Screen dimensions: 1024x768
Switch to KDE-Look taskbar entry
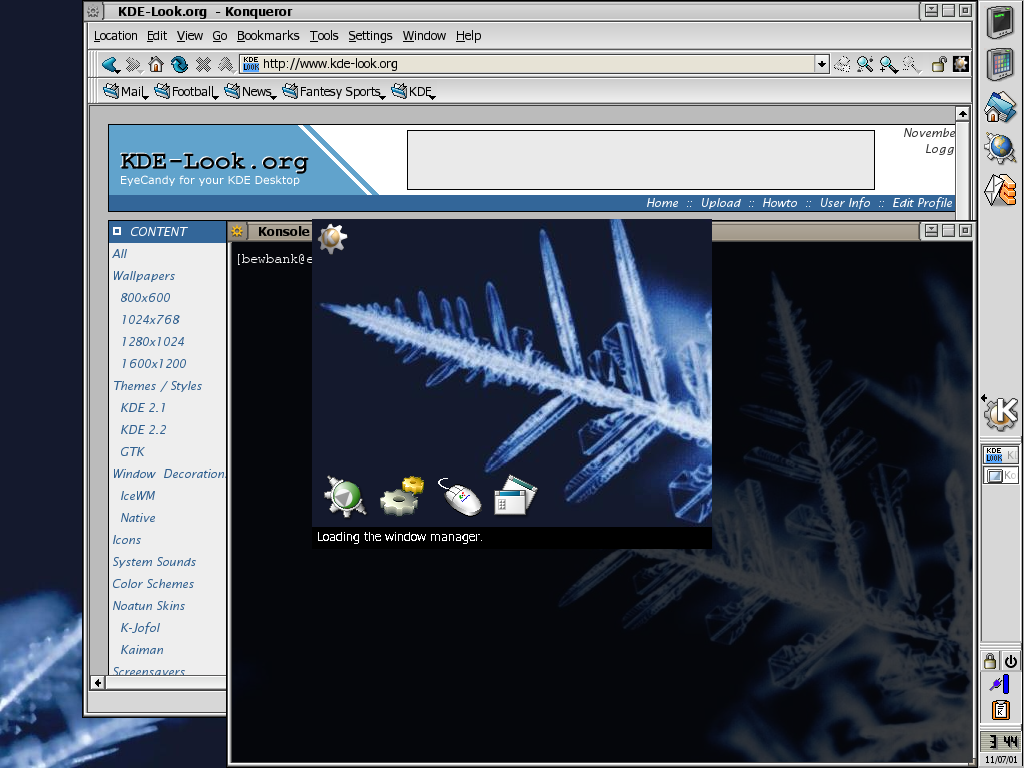pyautogui.click(x=1000, y=455)
